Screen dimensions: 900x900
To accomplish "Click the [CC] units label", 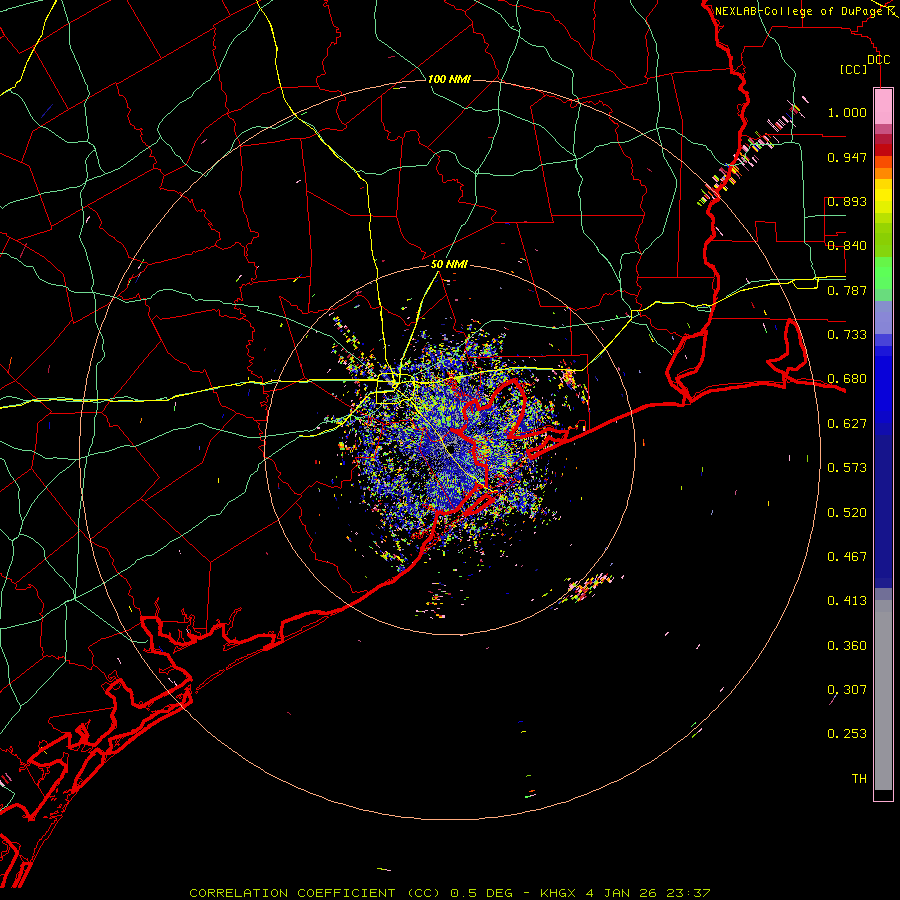I will [x=854, y=69].
